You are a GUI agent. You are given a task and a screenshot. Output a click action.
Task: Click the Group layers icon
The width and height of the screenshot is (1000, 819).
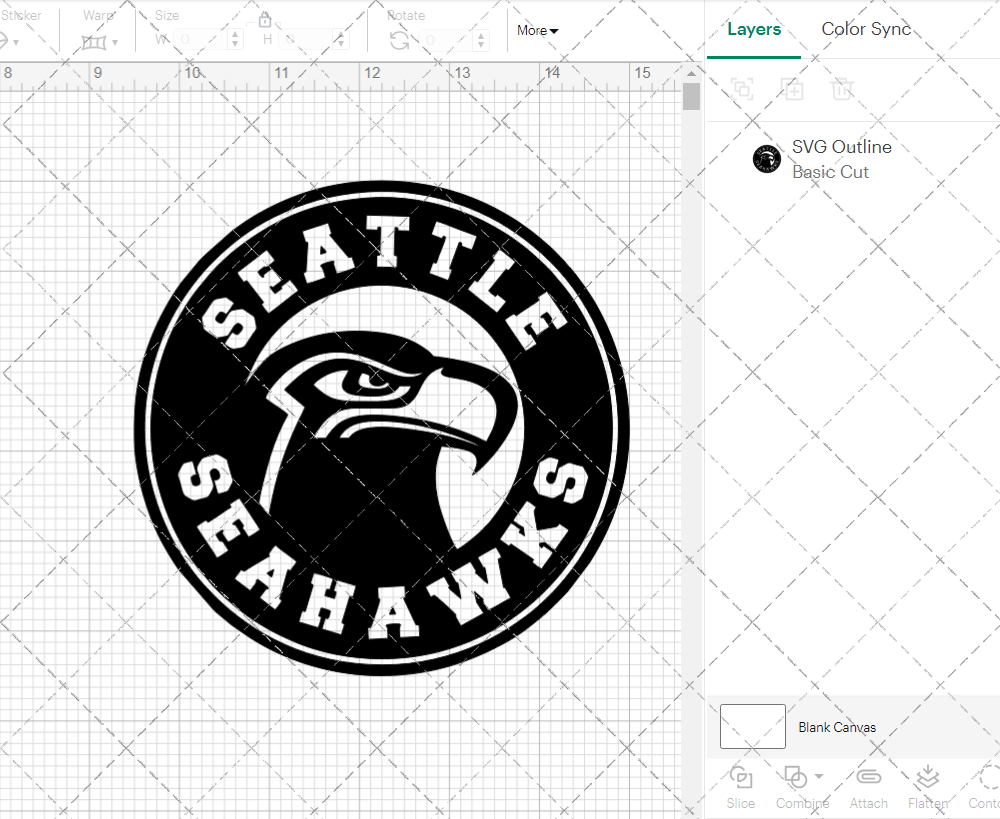pos(742,89)
